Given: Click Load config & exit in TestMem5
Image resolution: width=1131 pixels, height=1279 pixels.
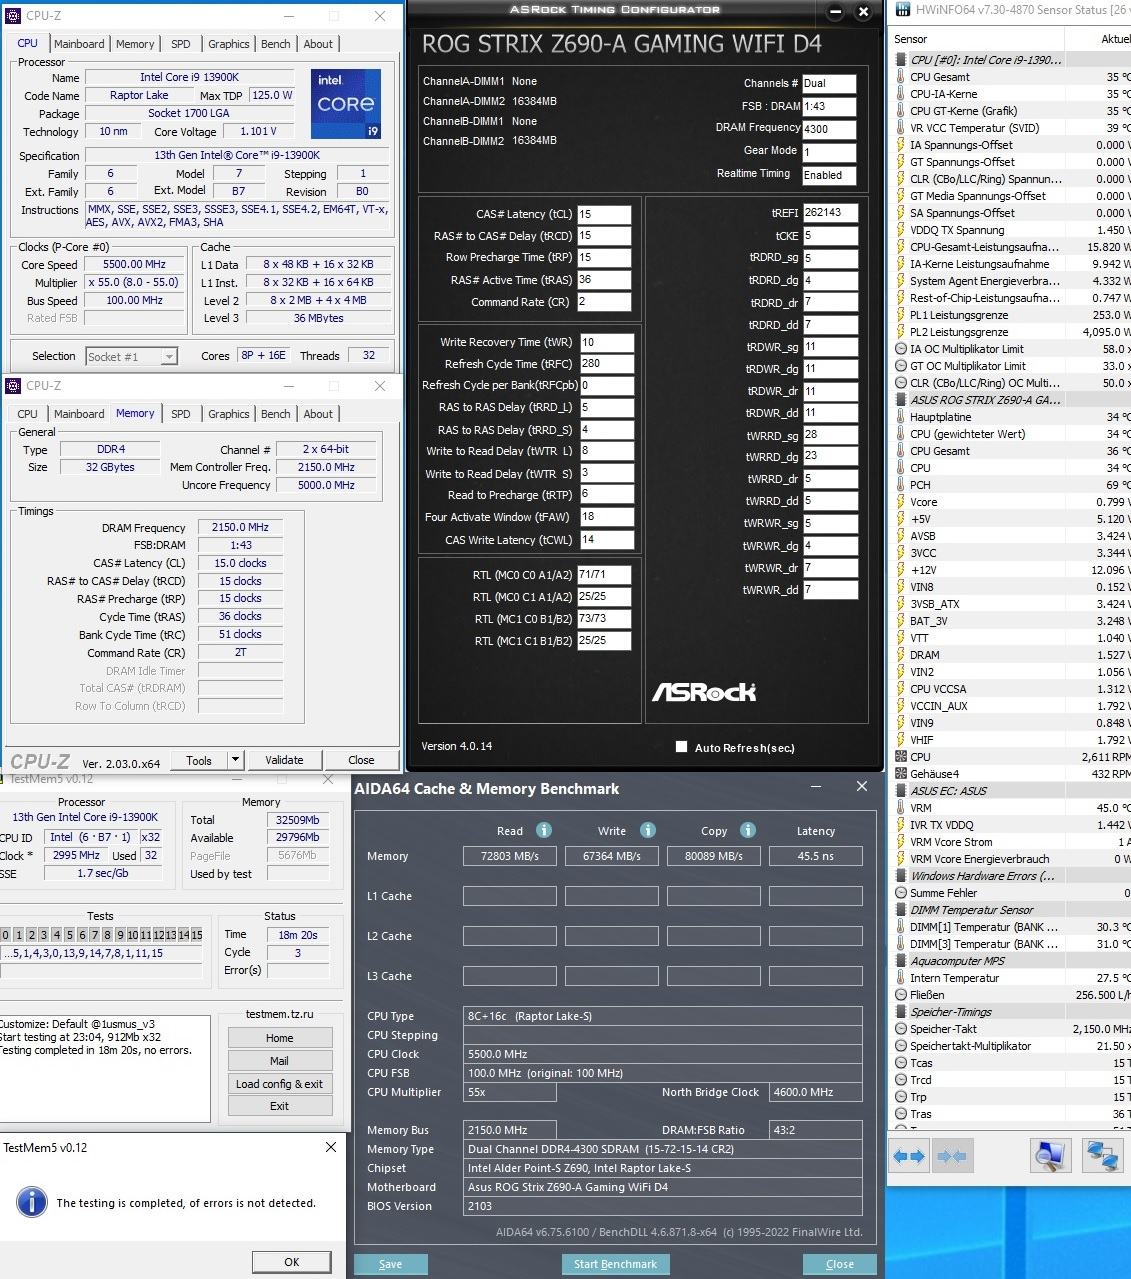Looking at the screenshot, I should (x=279, y=1084).
